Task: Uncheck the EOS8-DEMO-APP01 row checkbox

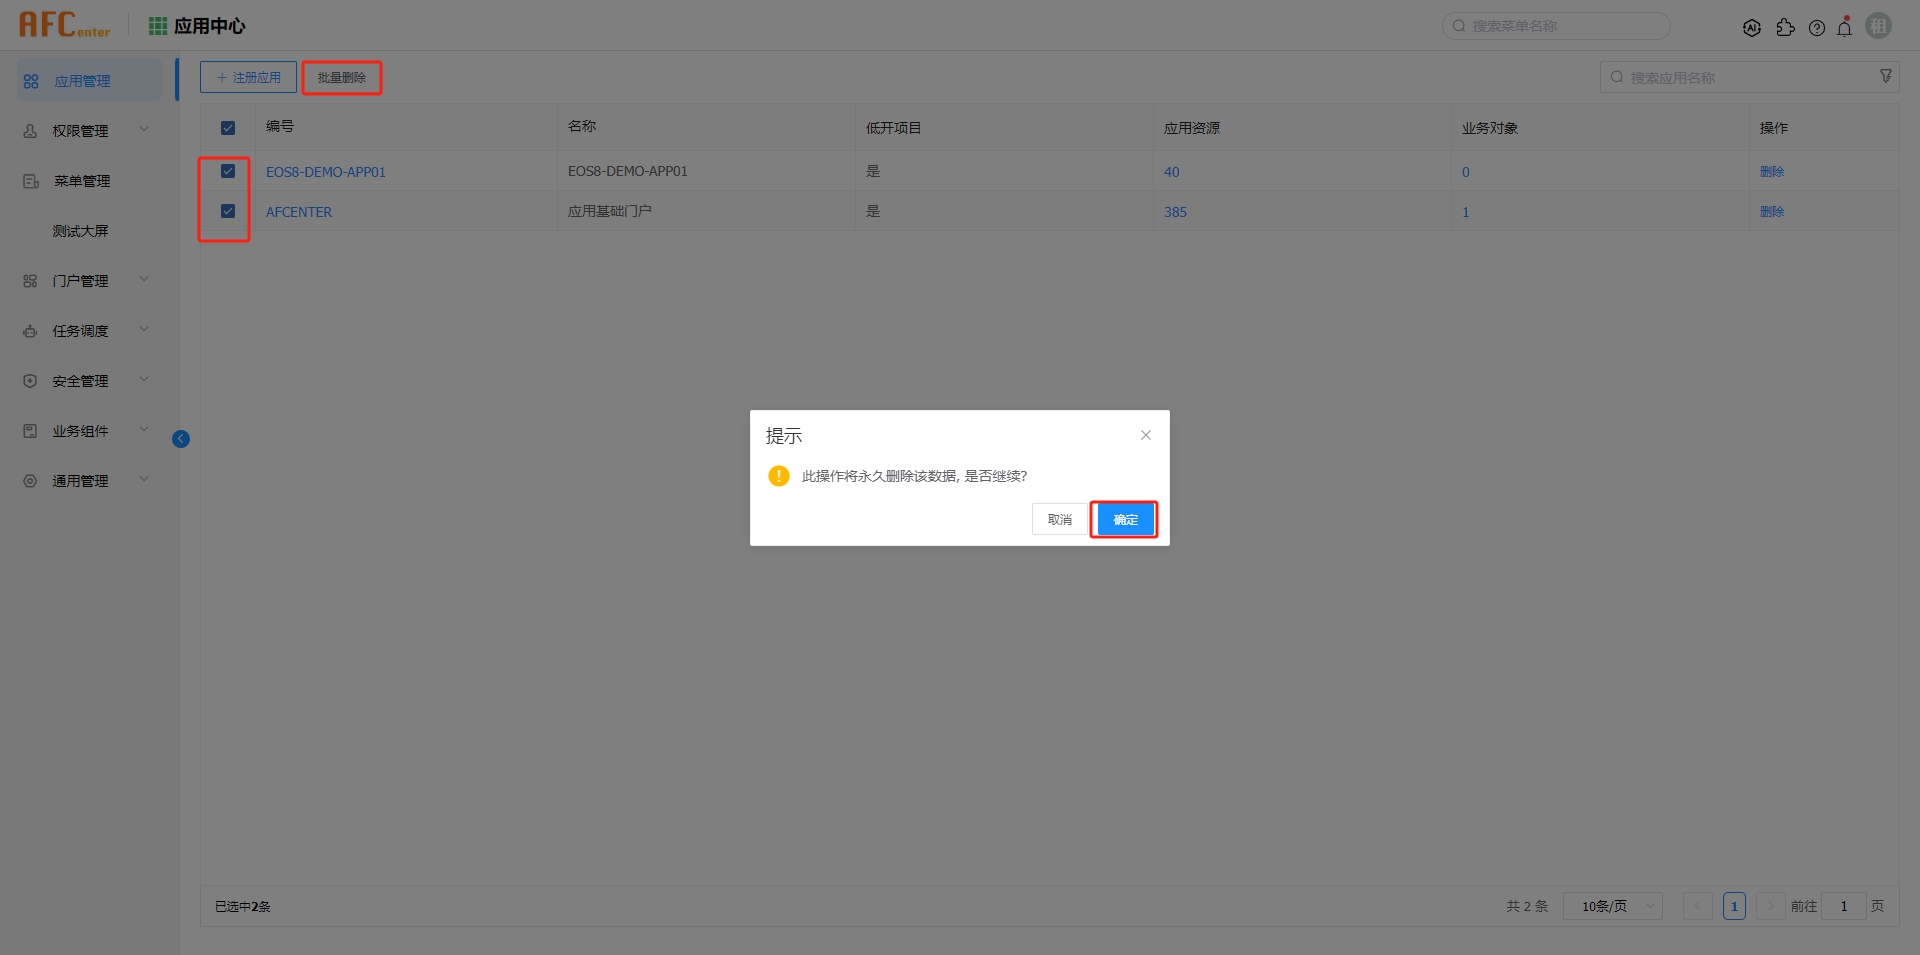Action: (228, 171)
